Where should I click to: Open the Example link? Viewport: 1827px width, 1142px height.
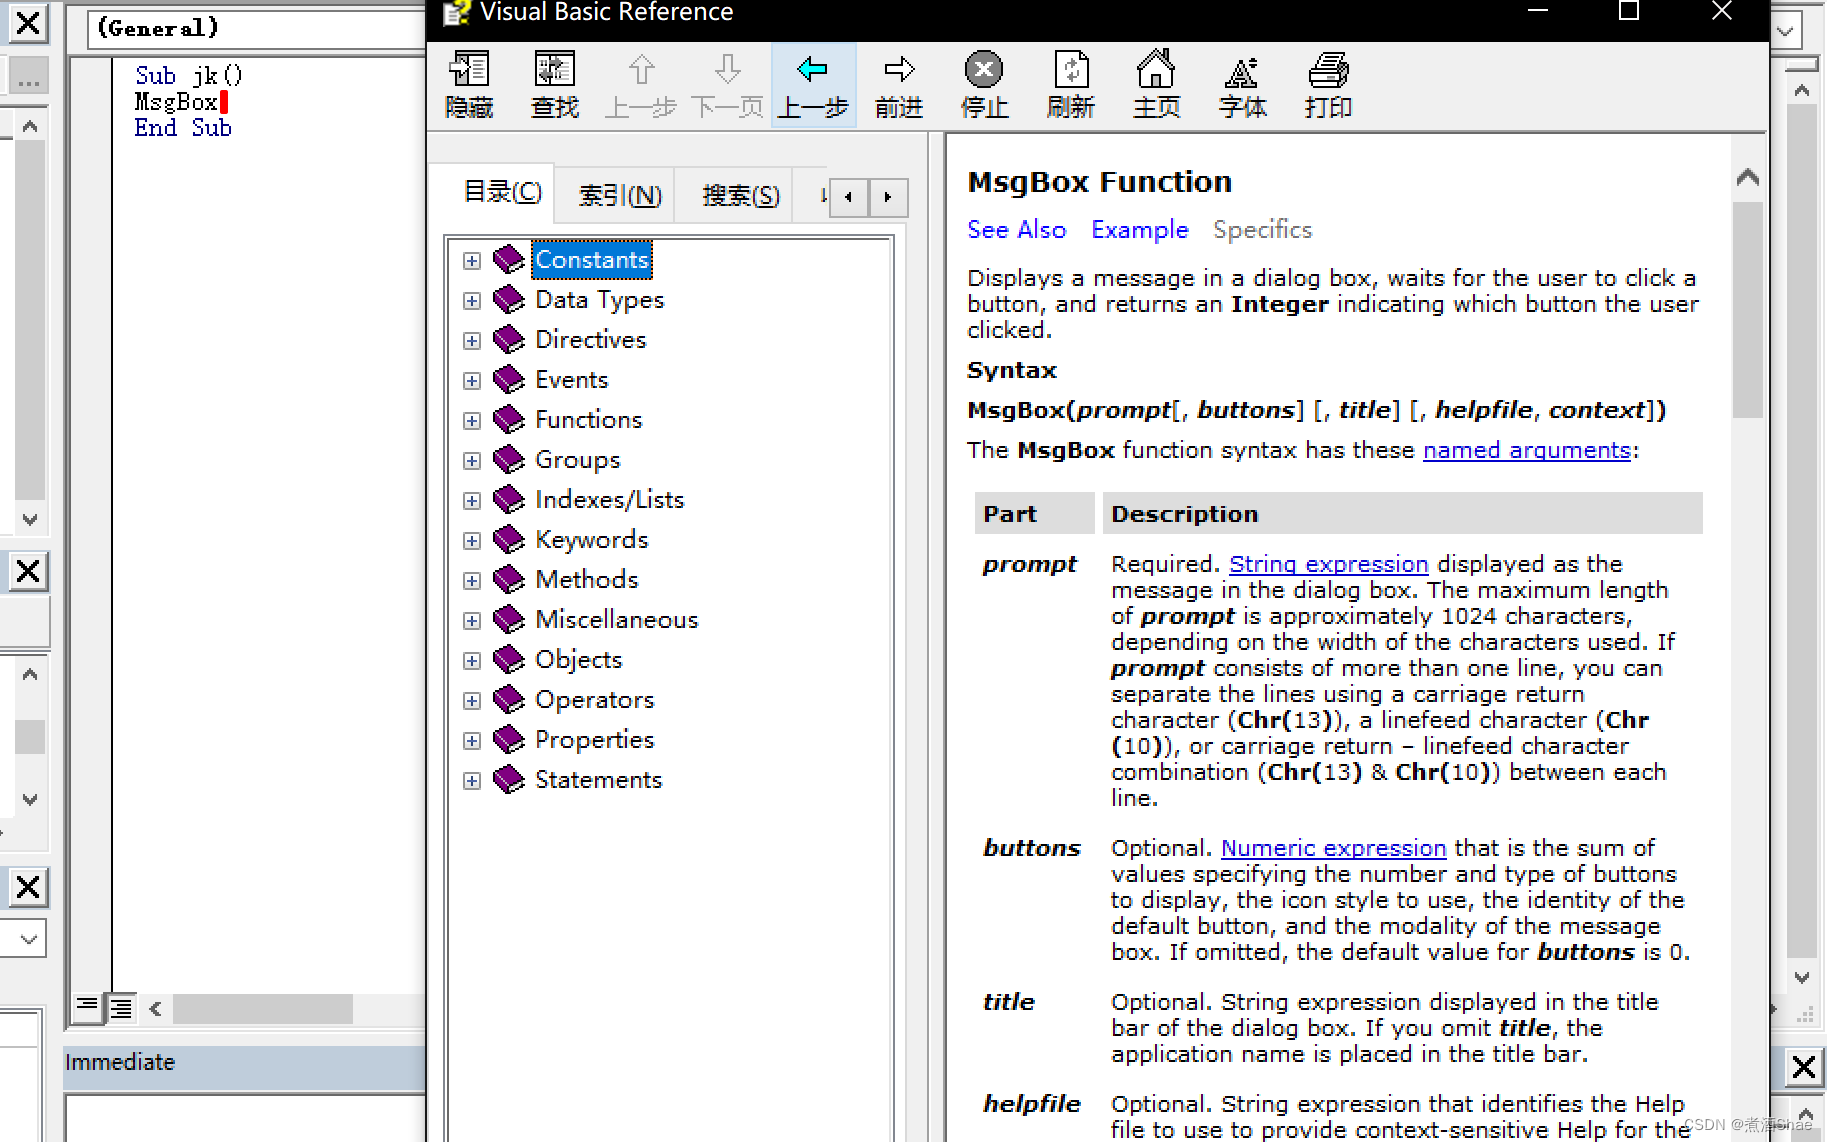1139,230
